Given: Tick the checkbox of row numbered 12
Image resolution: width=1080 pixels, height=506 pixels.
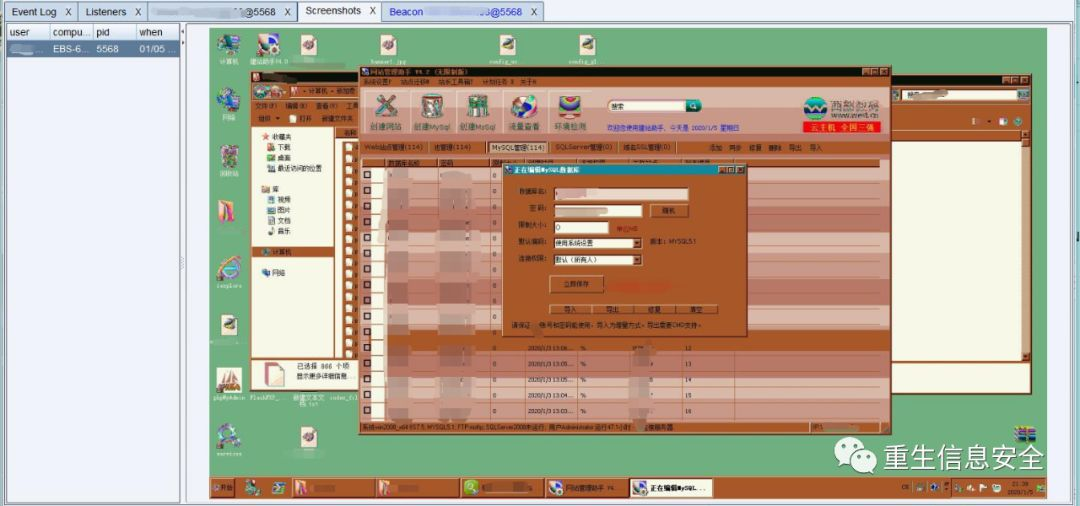Looking at the screenshot, I should coord(367,348).
